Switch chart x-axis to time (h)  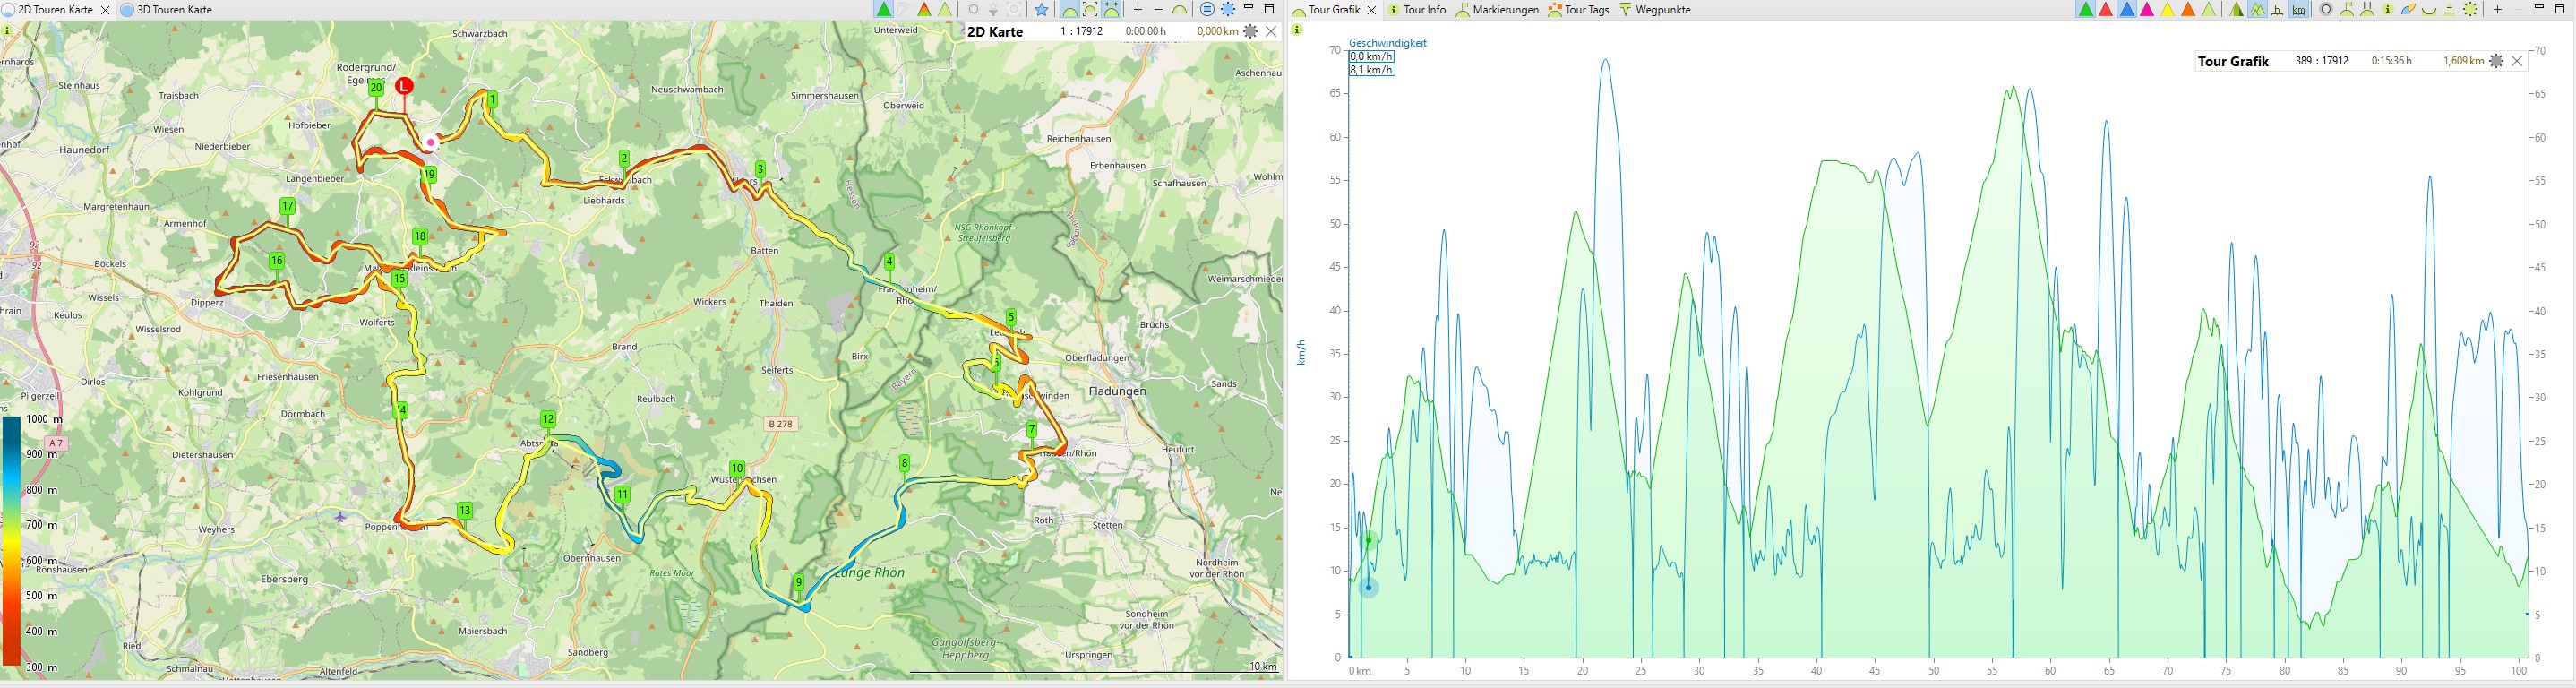click(2277, 10)
